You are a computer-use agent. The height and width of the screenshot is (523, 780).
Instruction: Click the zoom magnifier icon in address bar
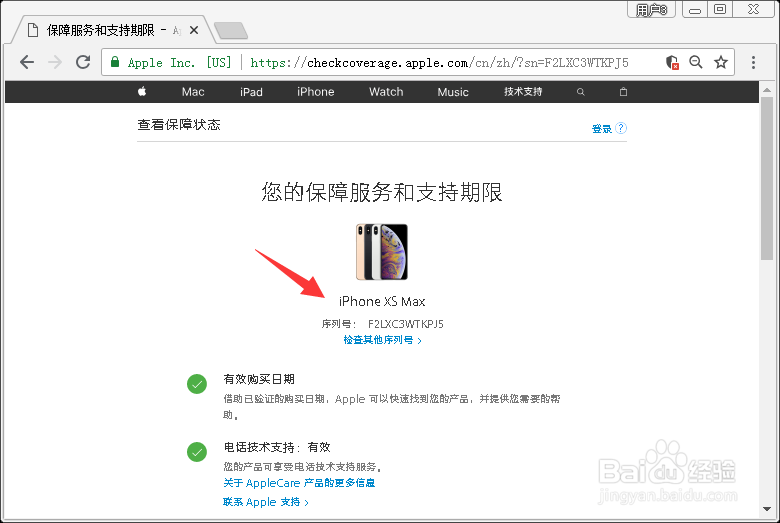(695, 62)
